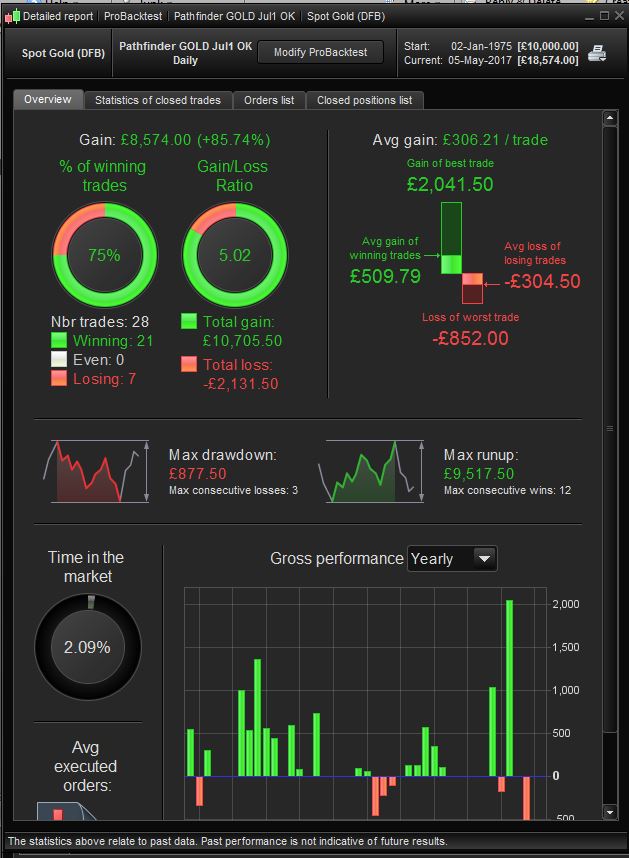The width and height of the screenshot is (629, 858).
Task: Click the 75% winning trades donut chart
Action: (104, 255)
